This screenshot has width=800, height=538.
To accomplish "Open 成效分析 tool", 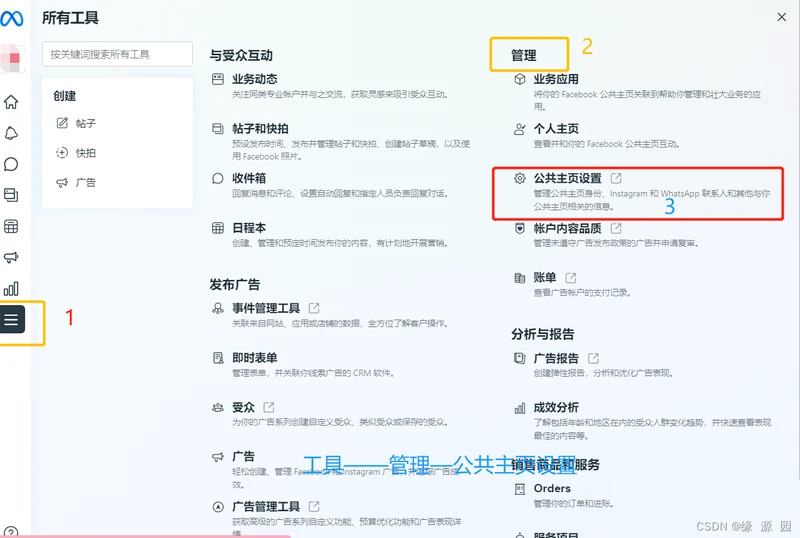I will [x=556, y=407].
